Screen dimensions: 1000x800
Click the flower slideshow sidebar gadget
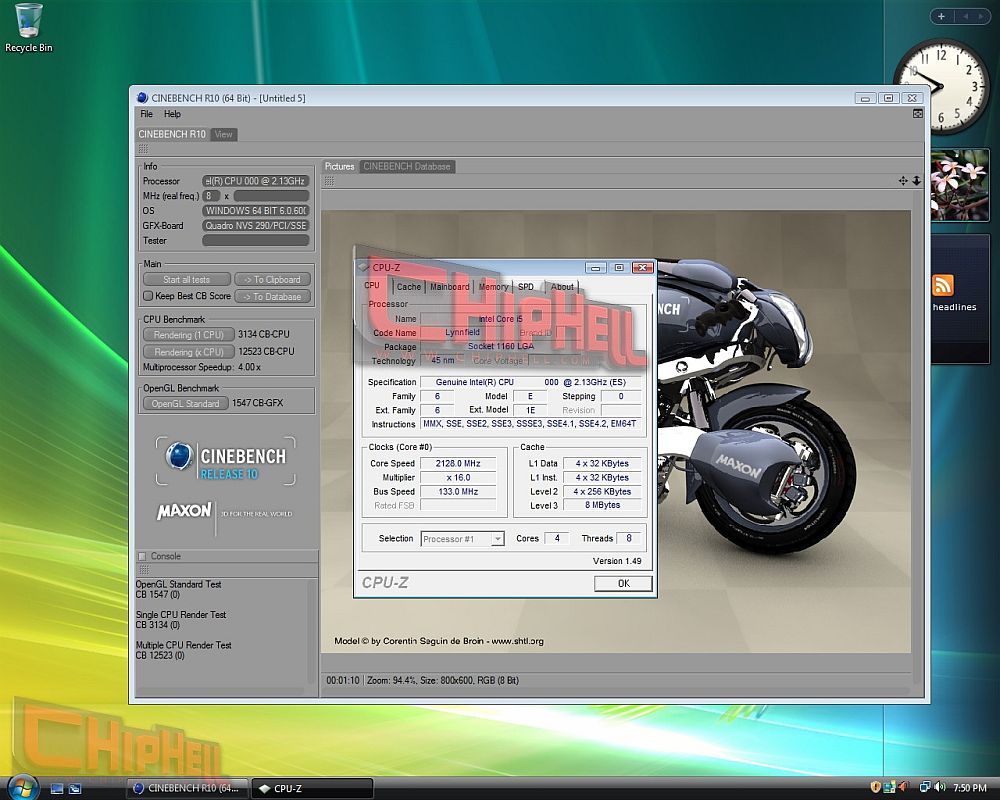click(x=960, y=185)
